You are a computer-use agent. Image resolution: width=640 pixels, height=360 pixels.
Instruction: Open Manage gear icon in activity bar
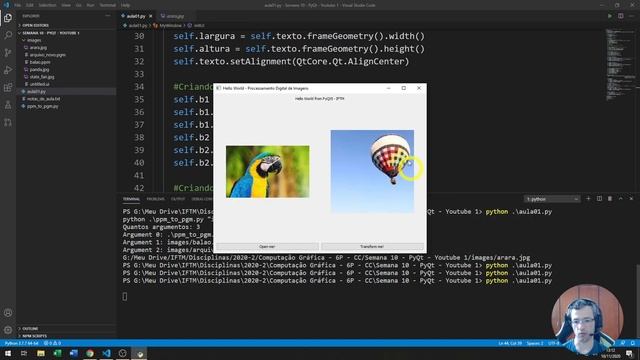tap(8, 330)
